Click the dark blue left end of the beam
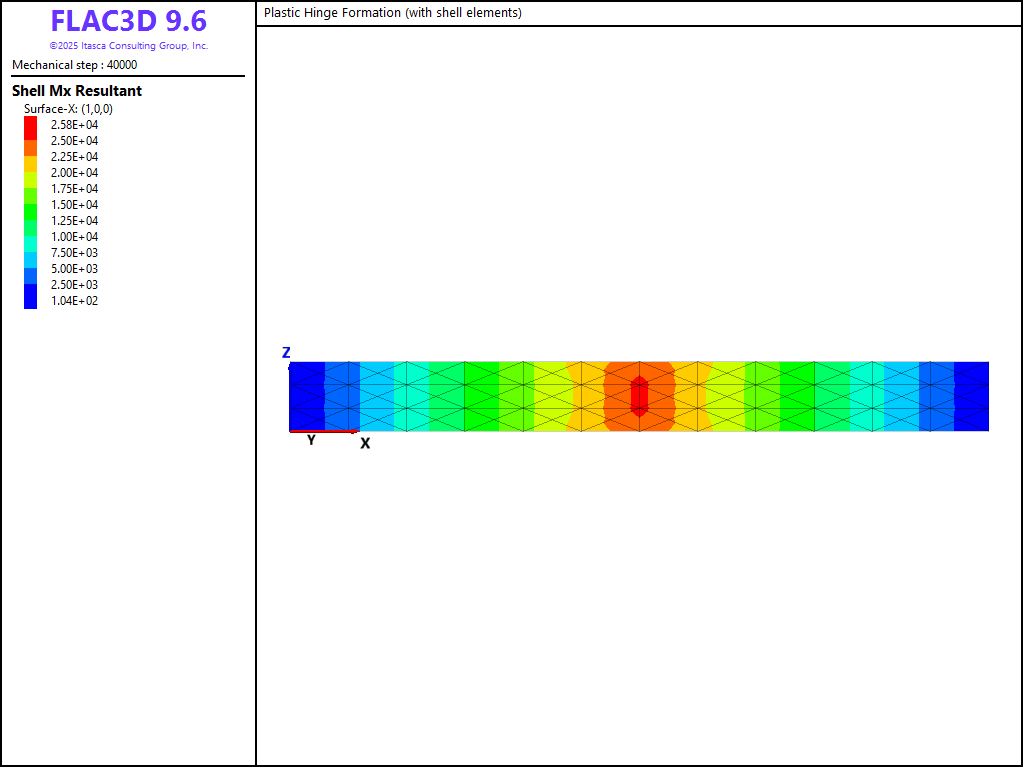The height and width of the screenshot is (768, 1024). tap(305, 396)
